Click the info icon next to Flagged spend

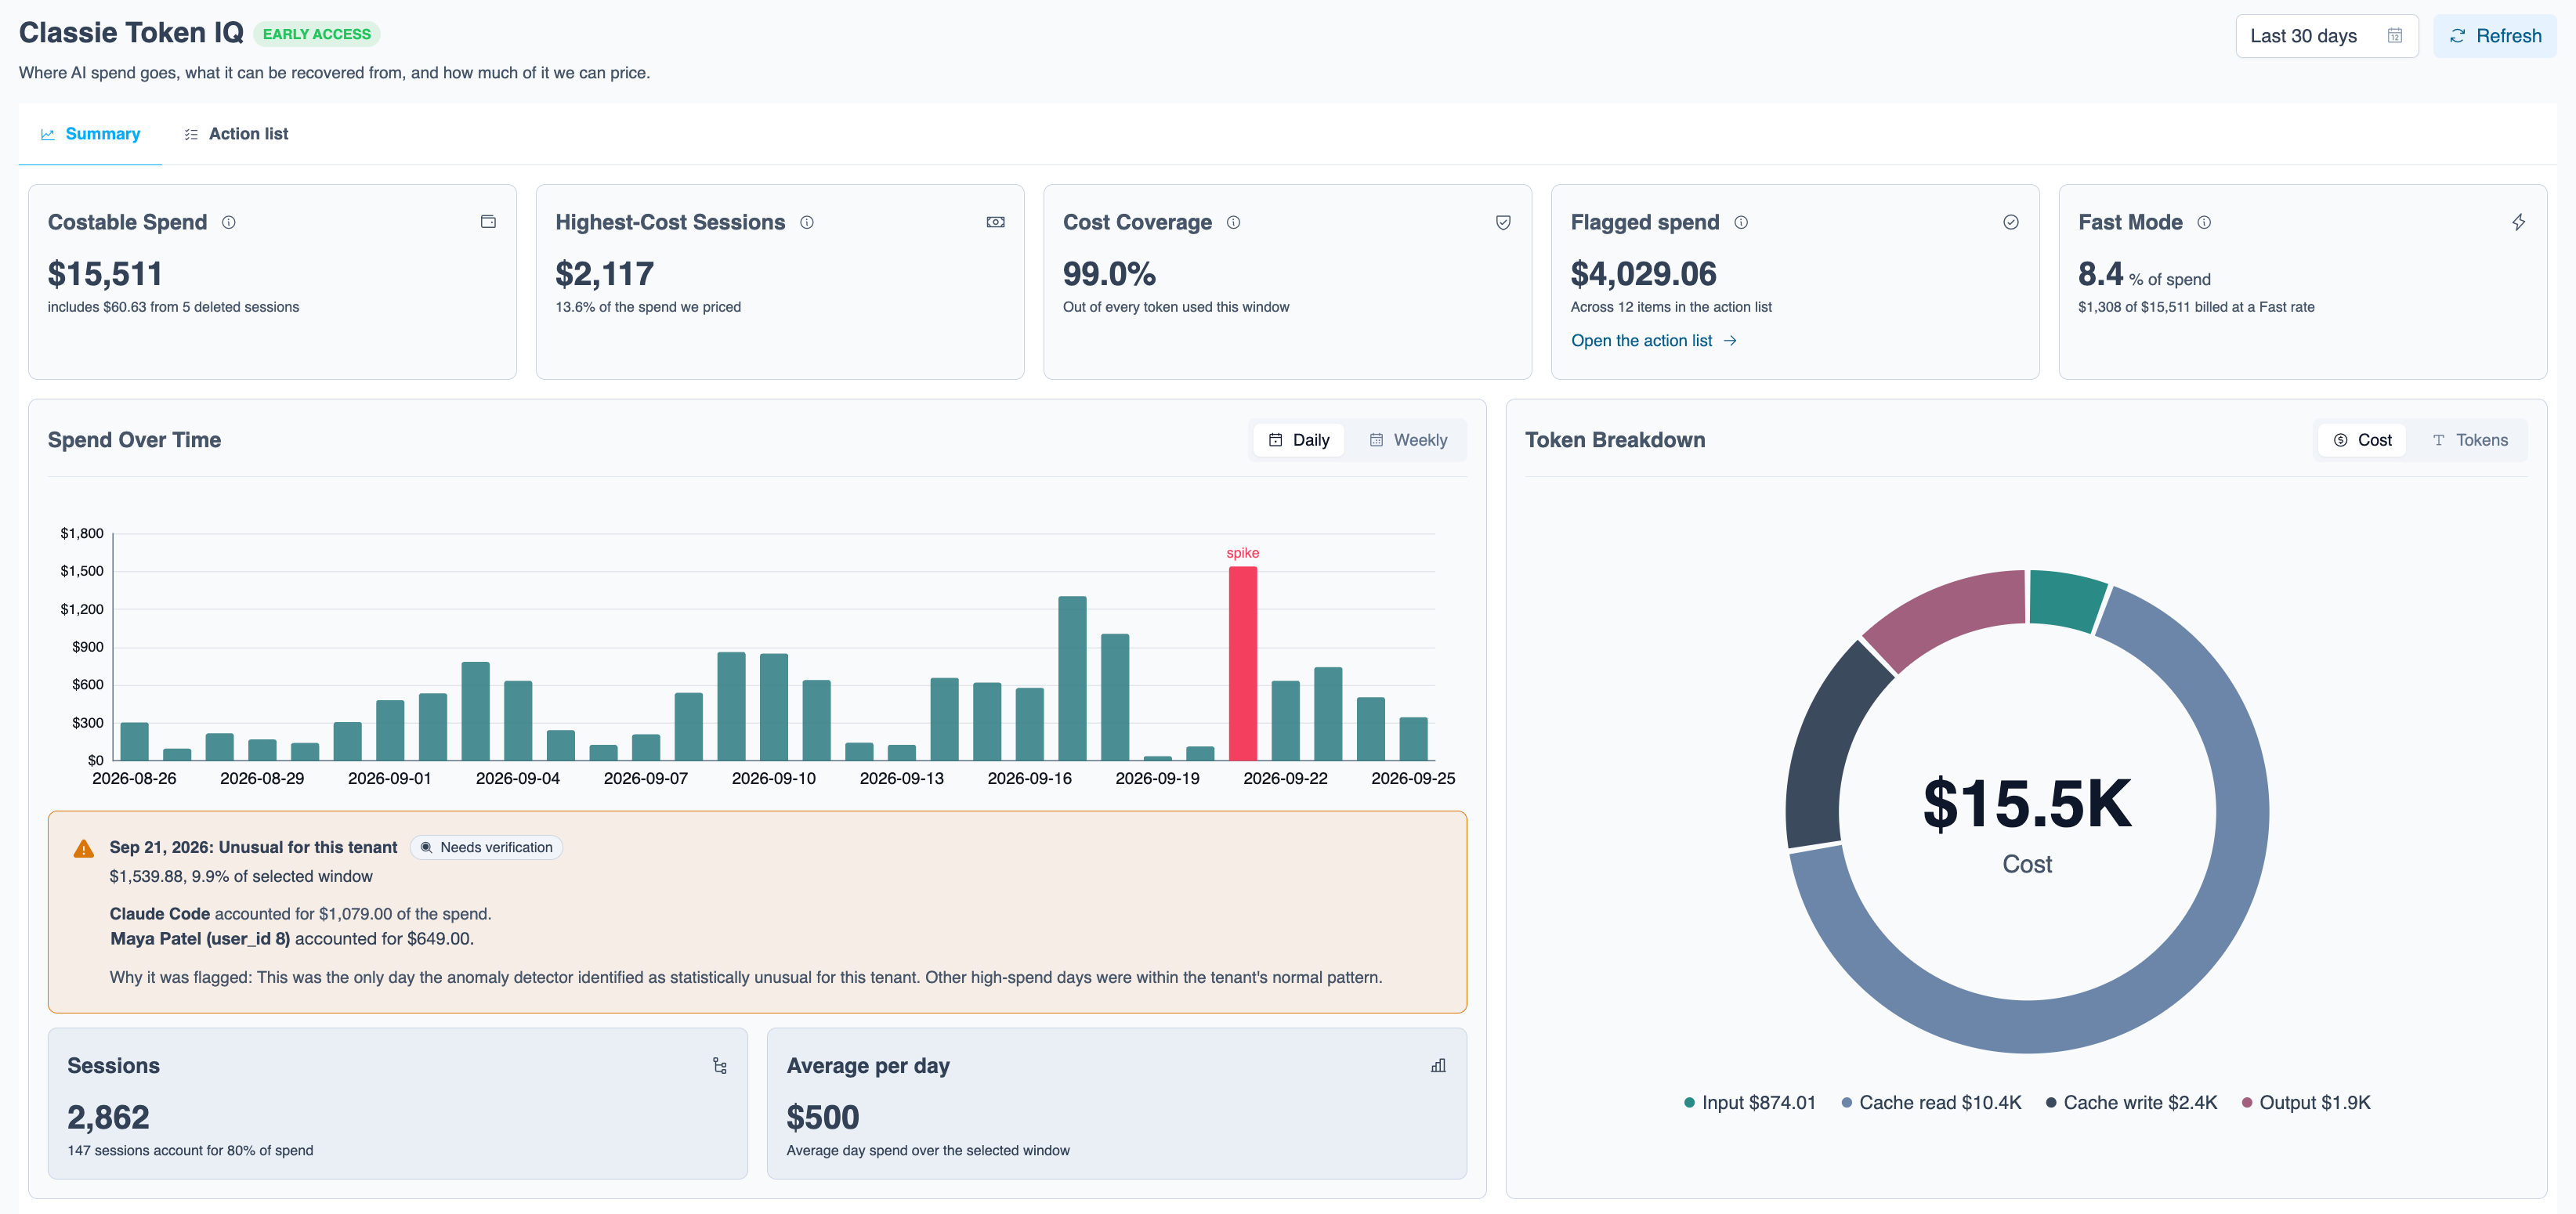coord(1741,222)
